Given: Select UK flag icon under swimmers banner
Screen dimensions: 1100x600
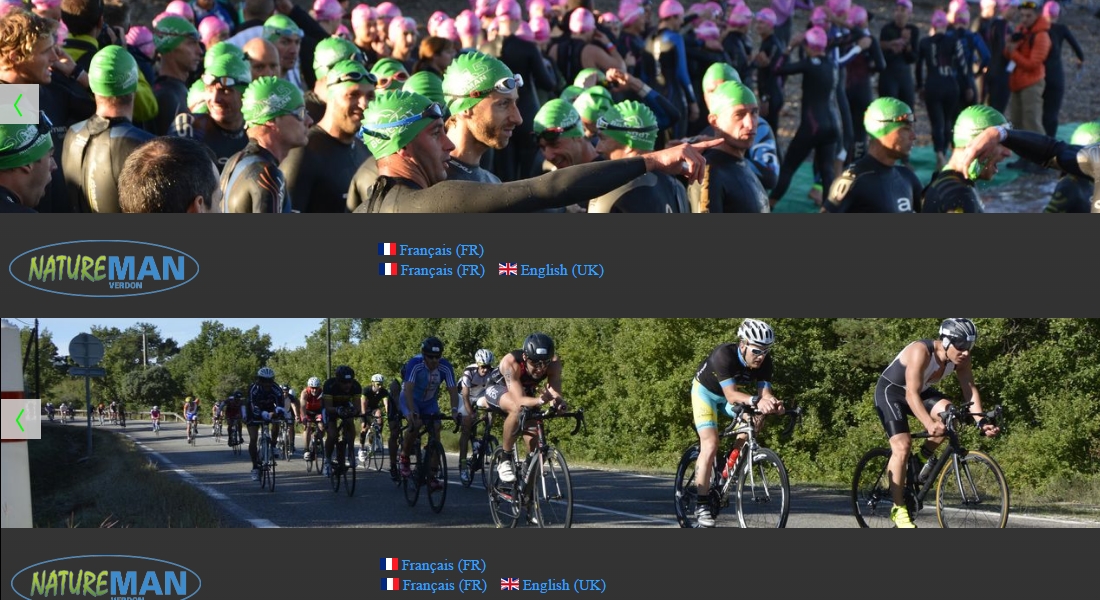Looking at the screenshot, I should click(x=508, y=269).
